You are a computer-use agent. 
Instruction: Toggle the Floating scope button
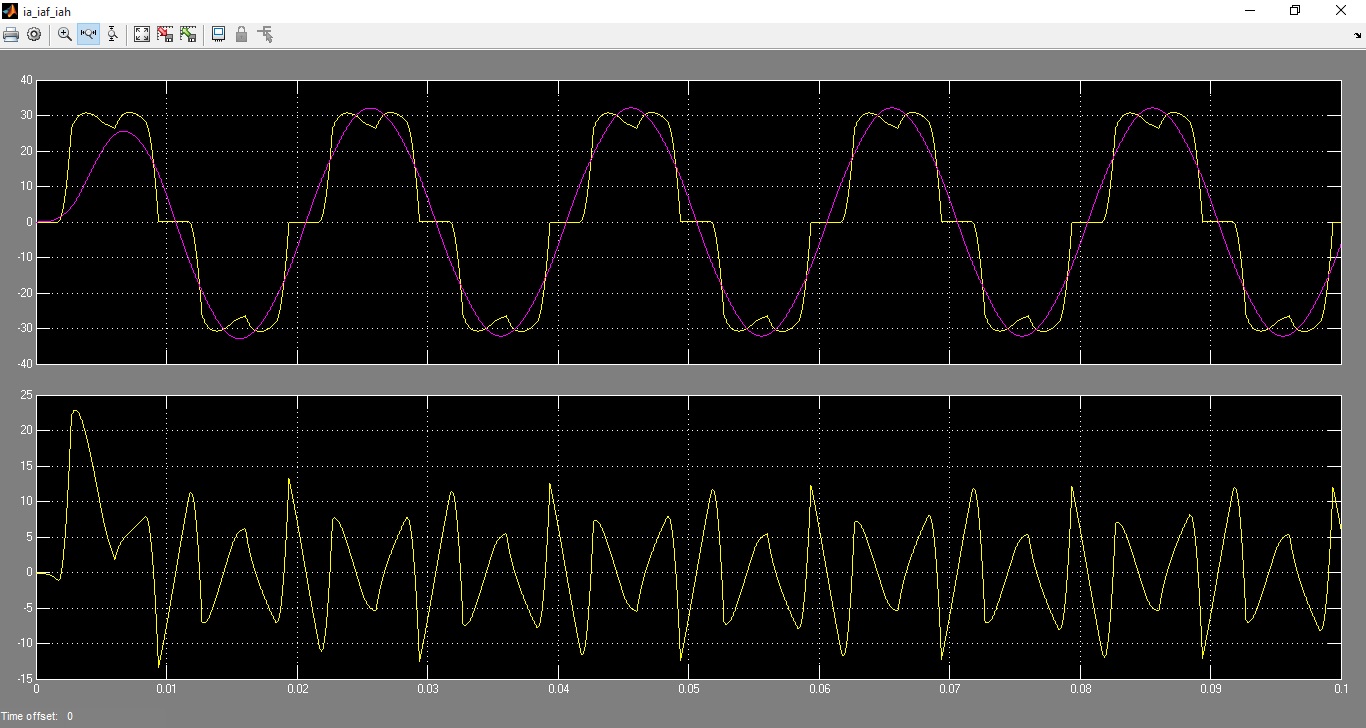[x=218, y=35]
